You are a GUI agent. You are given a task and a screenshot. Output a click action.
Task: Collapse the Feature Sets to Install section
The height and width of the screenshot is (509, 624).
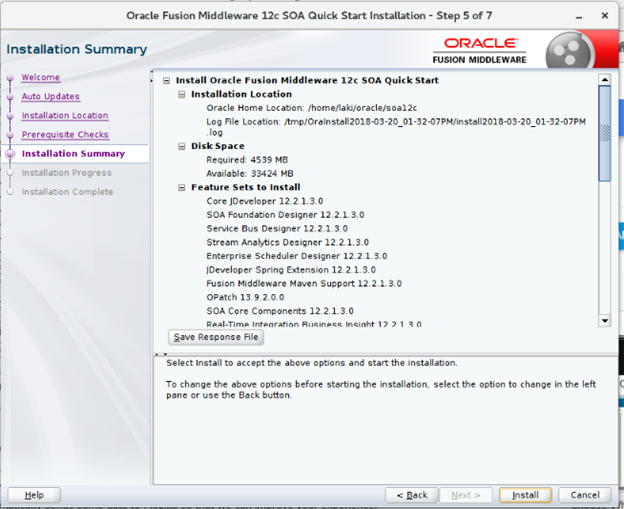(x=182, y=187)
